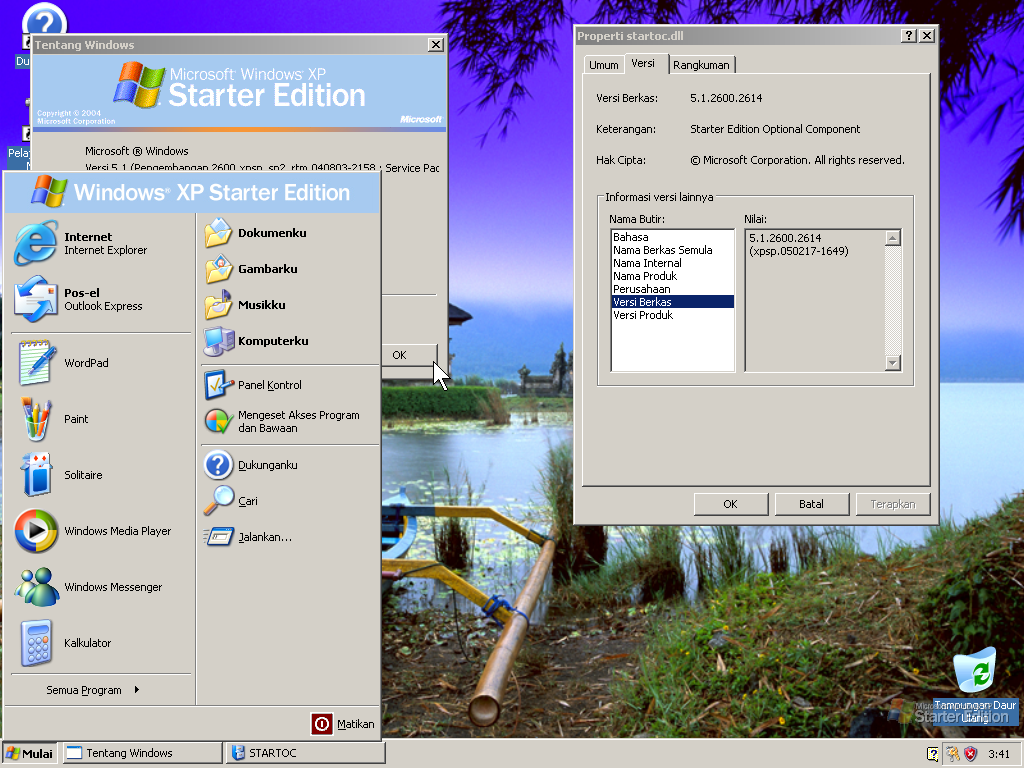1024x768 pixels.
Task: Close the Properti startoc.dll window
Action: coord(927,36)
